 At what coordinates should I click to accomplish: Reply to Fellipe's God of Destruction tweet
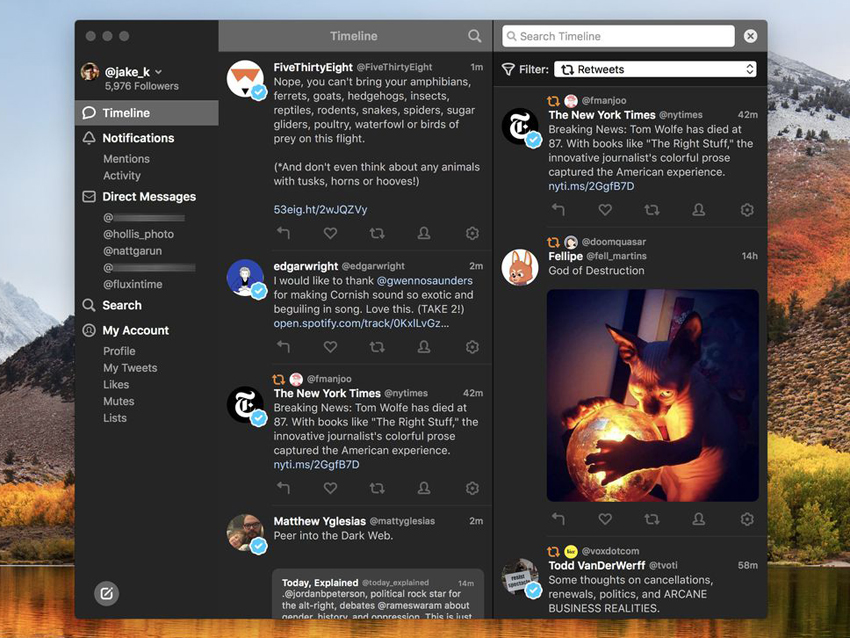pyautogui.click(x=558, y=519)
